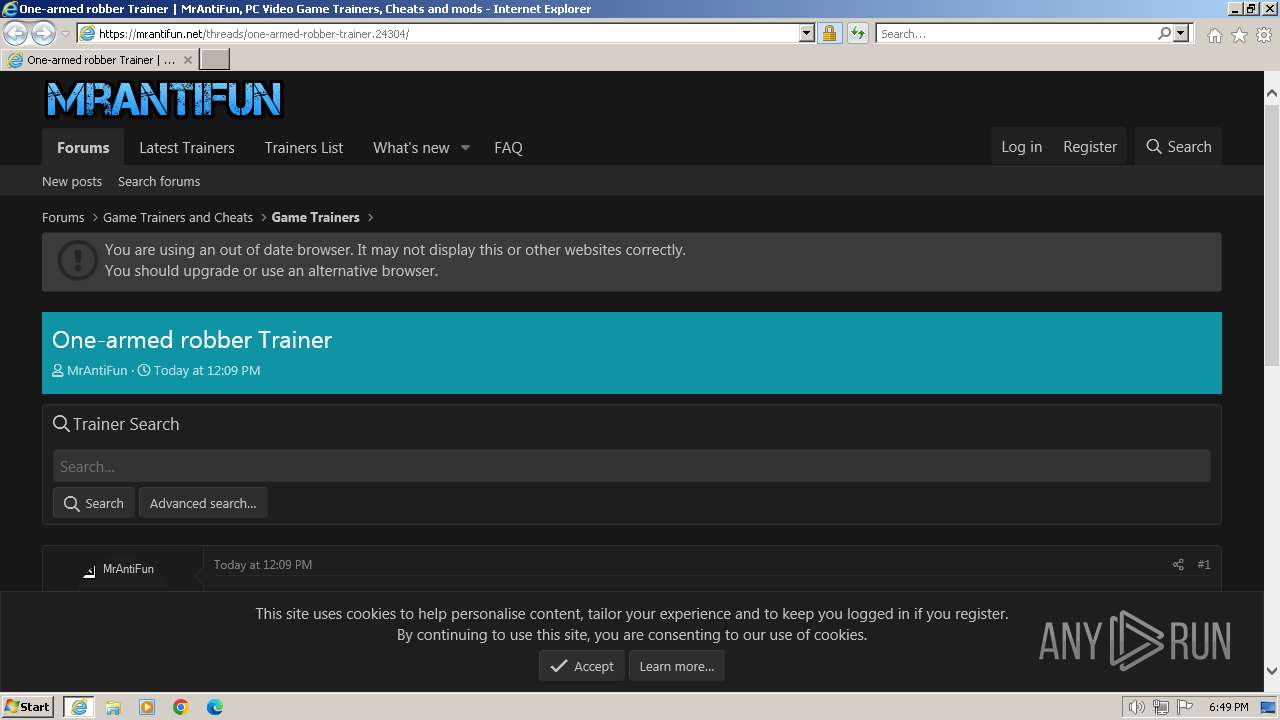Click the 6:49 PM system clock

[1228, 707]
